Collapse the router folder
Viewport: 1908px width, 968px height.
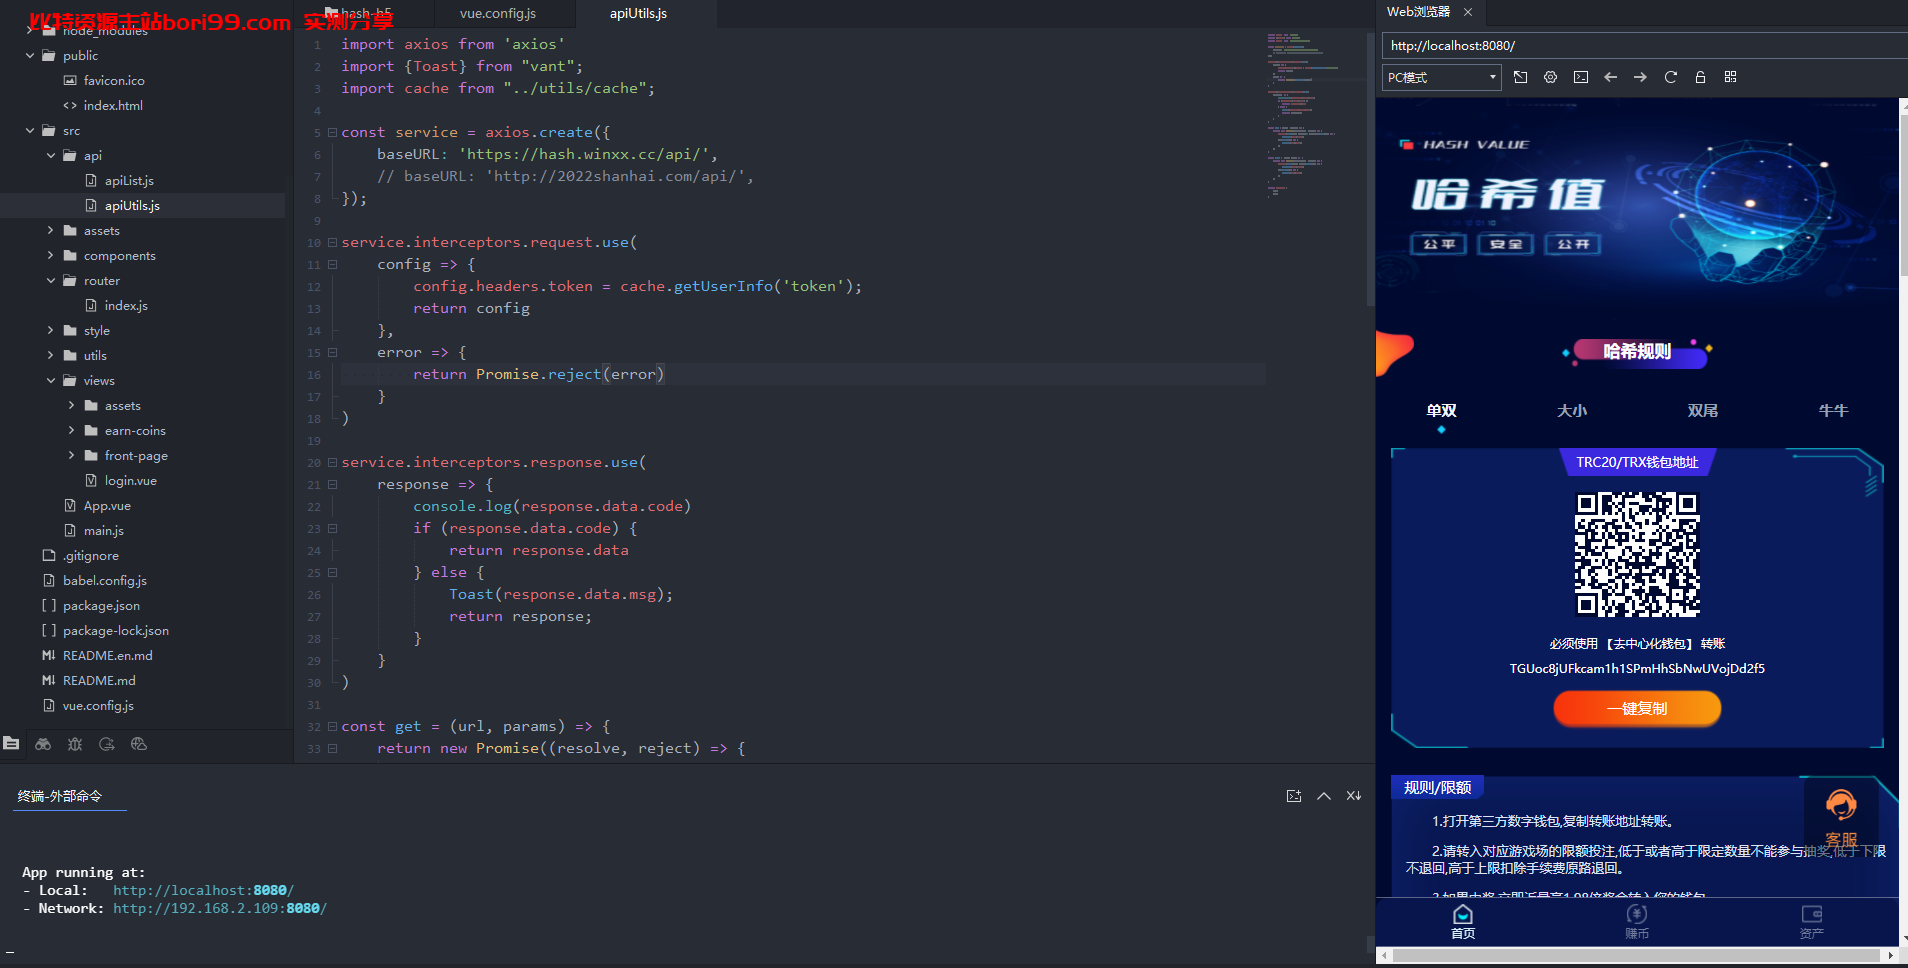51,280
